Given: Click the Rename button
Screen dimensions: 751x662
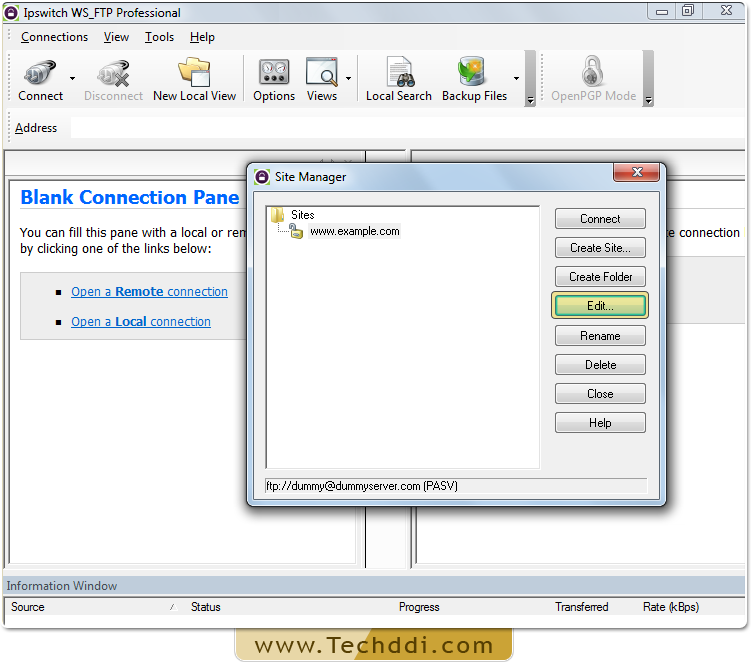Looking at the screenshot, I should coord(600,336).
